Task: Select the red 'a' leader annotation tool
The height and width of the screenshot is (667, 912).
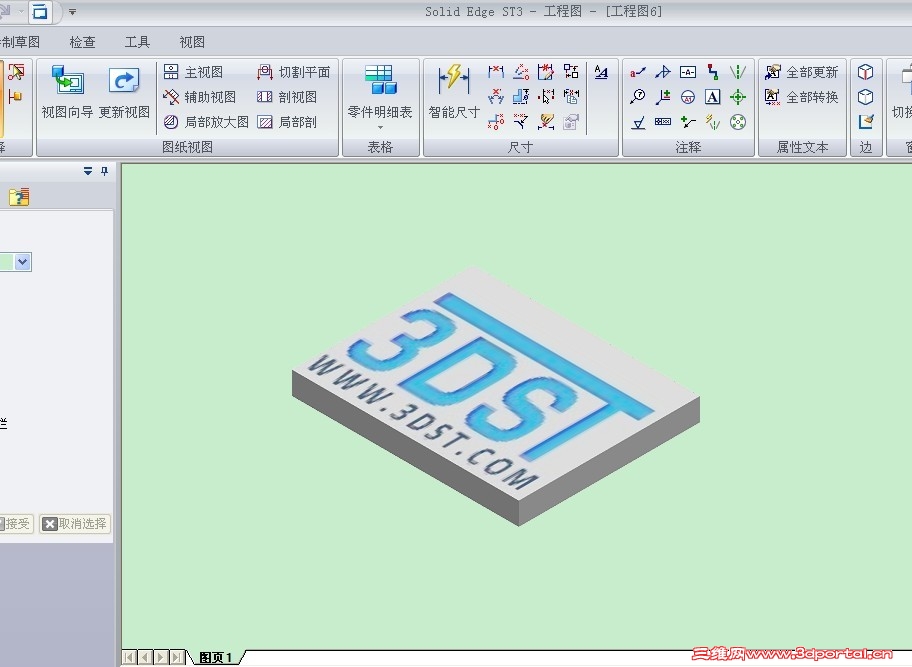Action: pos(638,72)
